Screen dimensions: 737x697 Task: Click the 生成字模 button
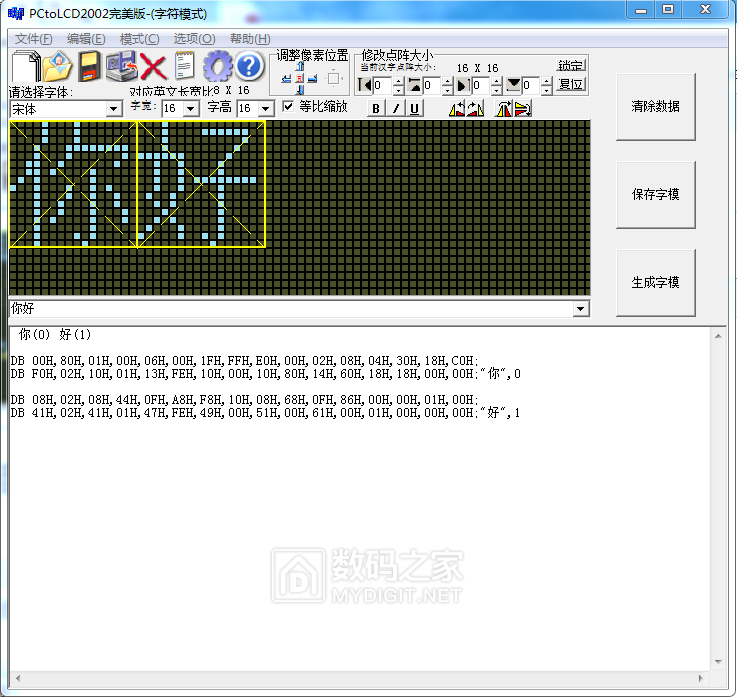[656, 282]
